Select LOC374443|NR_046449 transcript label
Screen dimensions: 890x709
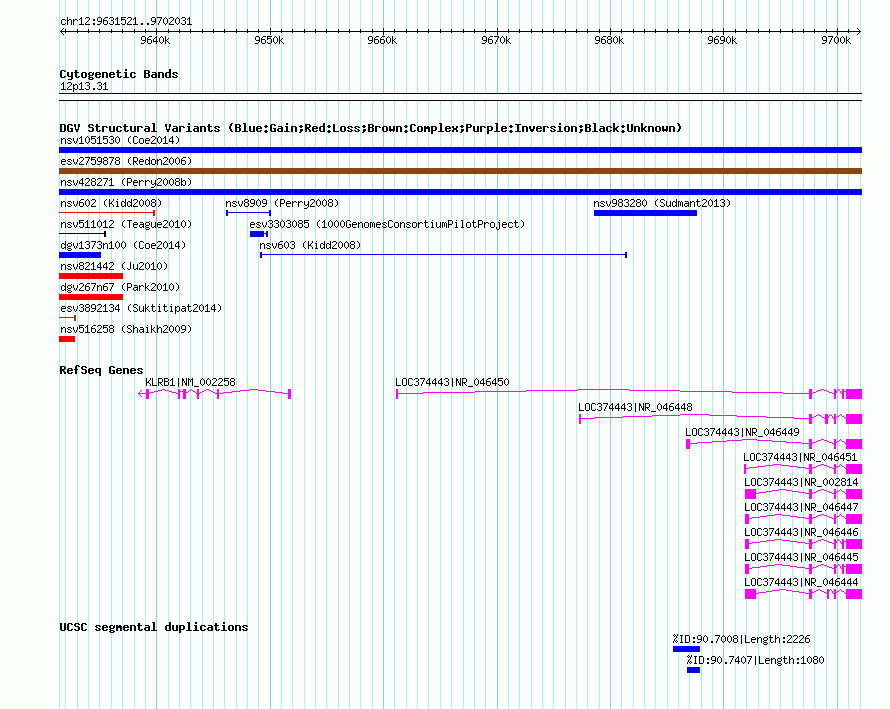[x=742, y=432]
